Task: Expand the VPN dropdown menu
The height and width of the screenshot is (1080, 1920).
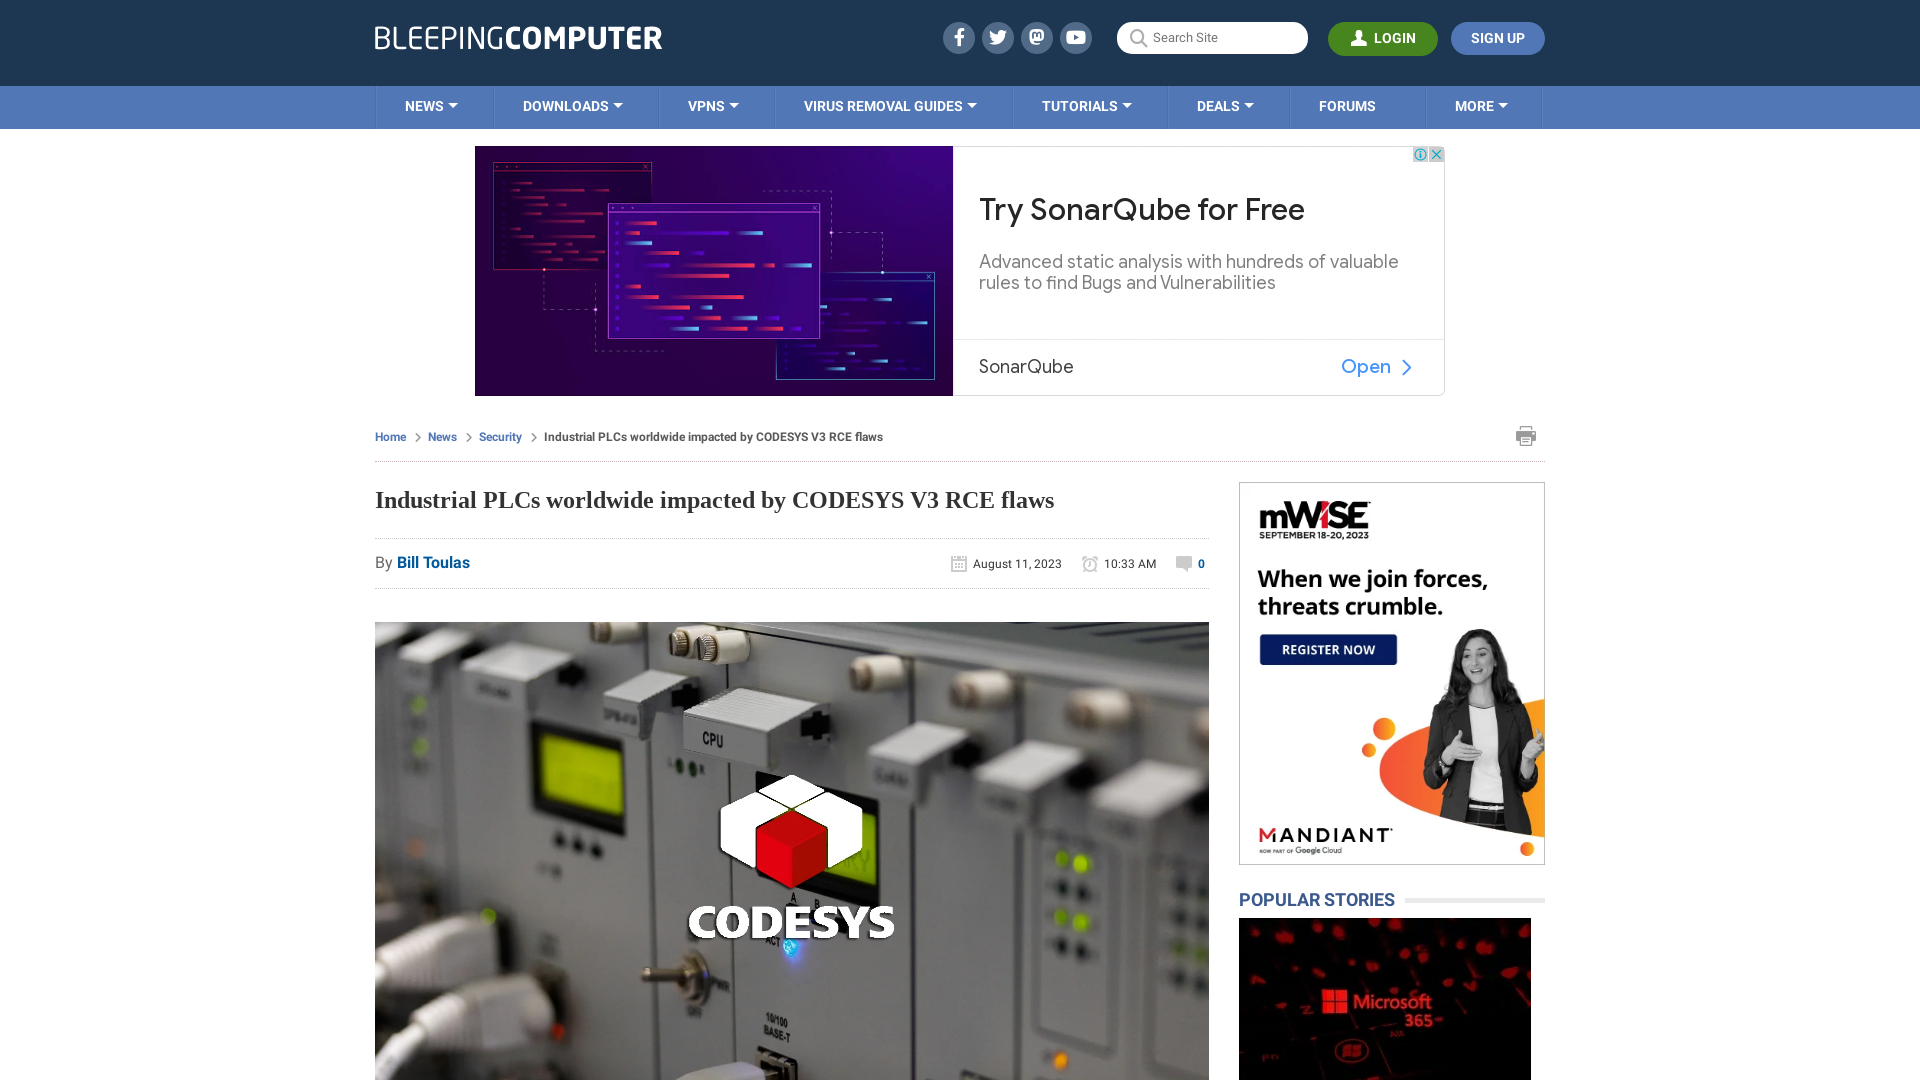Action: (712, 107)
